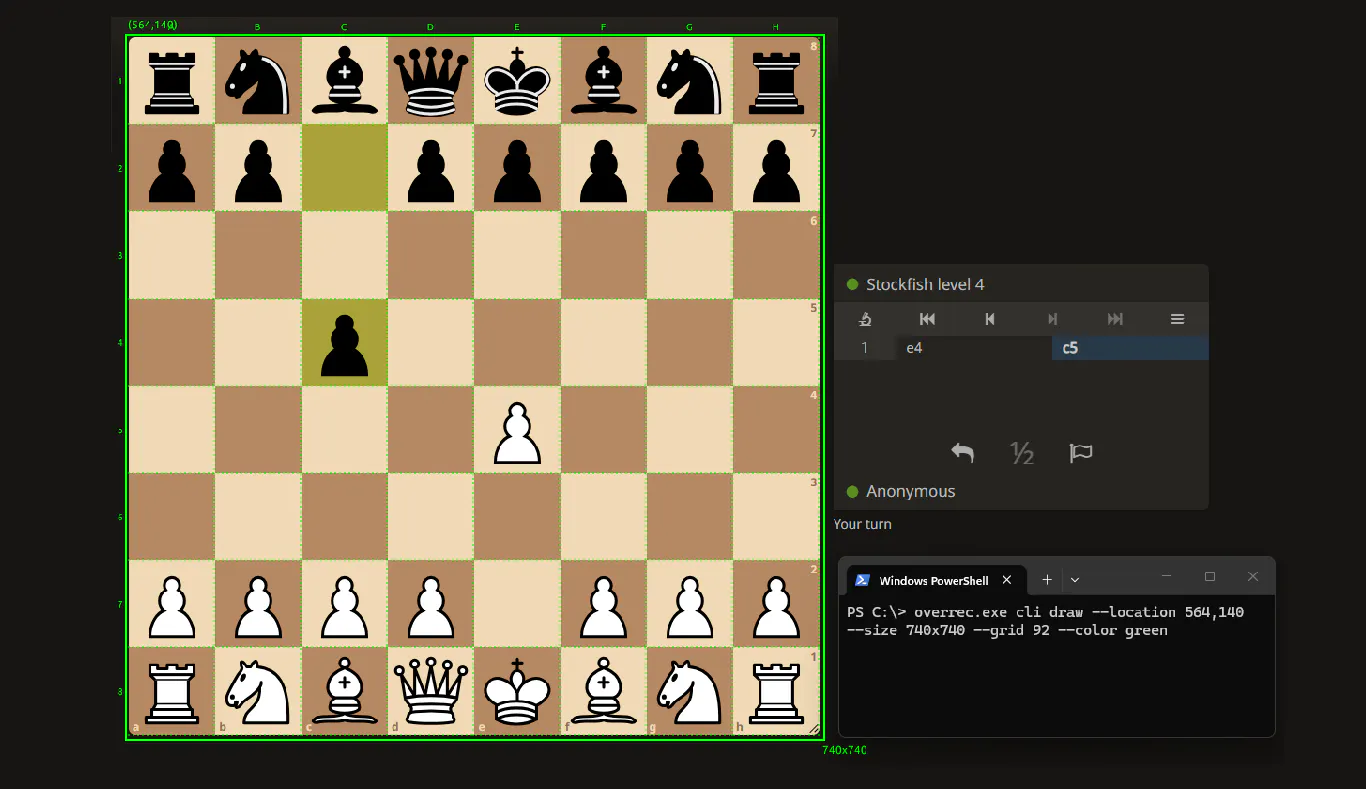Select the white queen on d1
The image size is (1366, 789).
tap(431, 692)
